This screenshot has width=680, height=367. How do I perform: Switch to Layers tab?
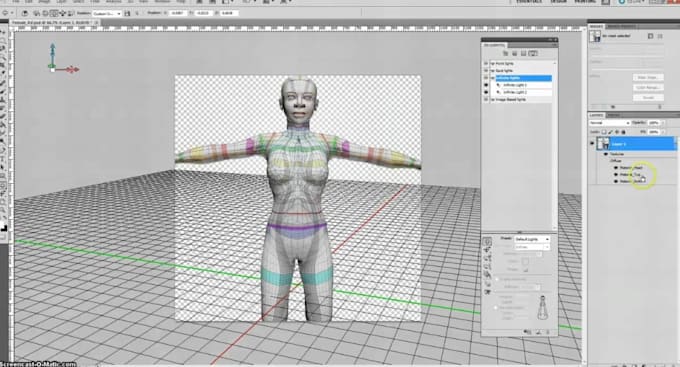(596, 115)
